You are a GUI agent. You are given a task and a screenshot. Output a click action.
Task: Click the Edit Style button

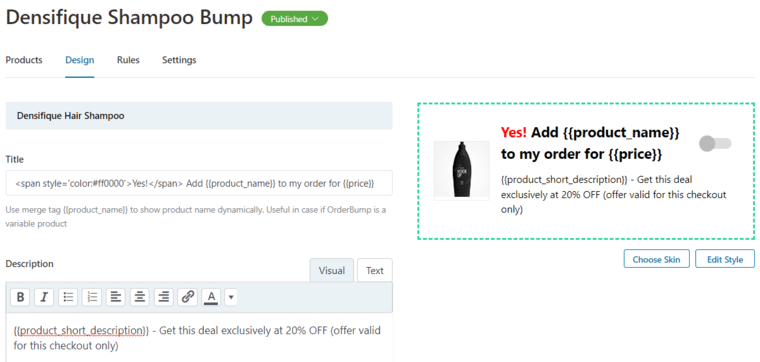725,259
